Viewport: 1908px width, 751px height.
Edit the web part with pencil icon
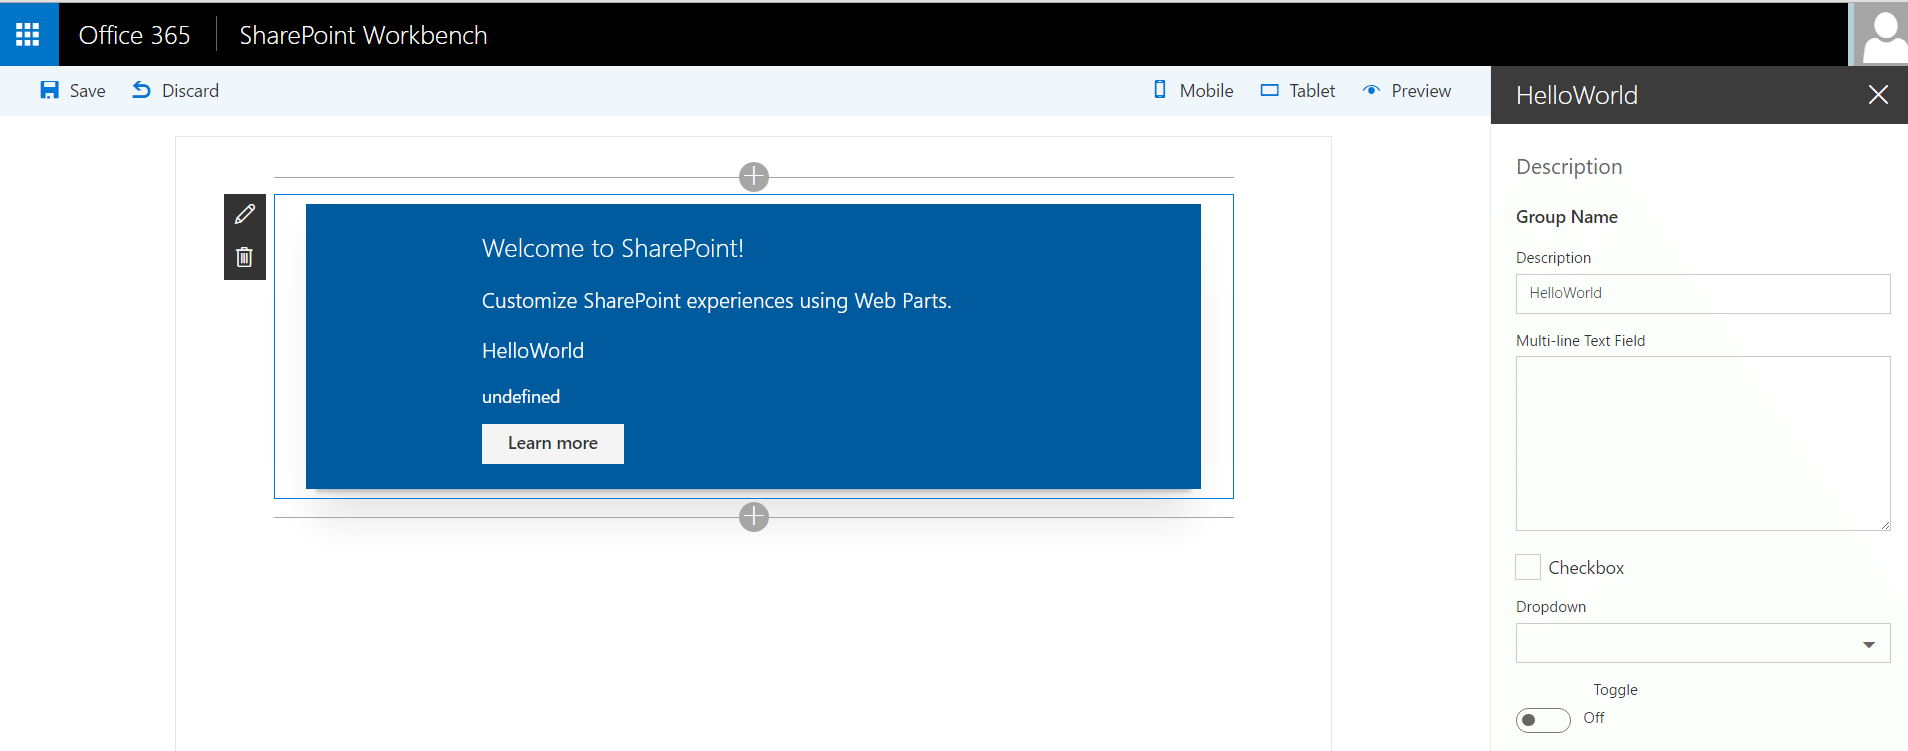pos(244,214)
